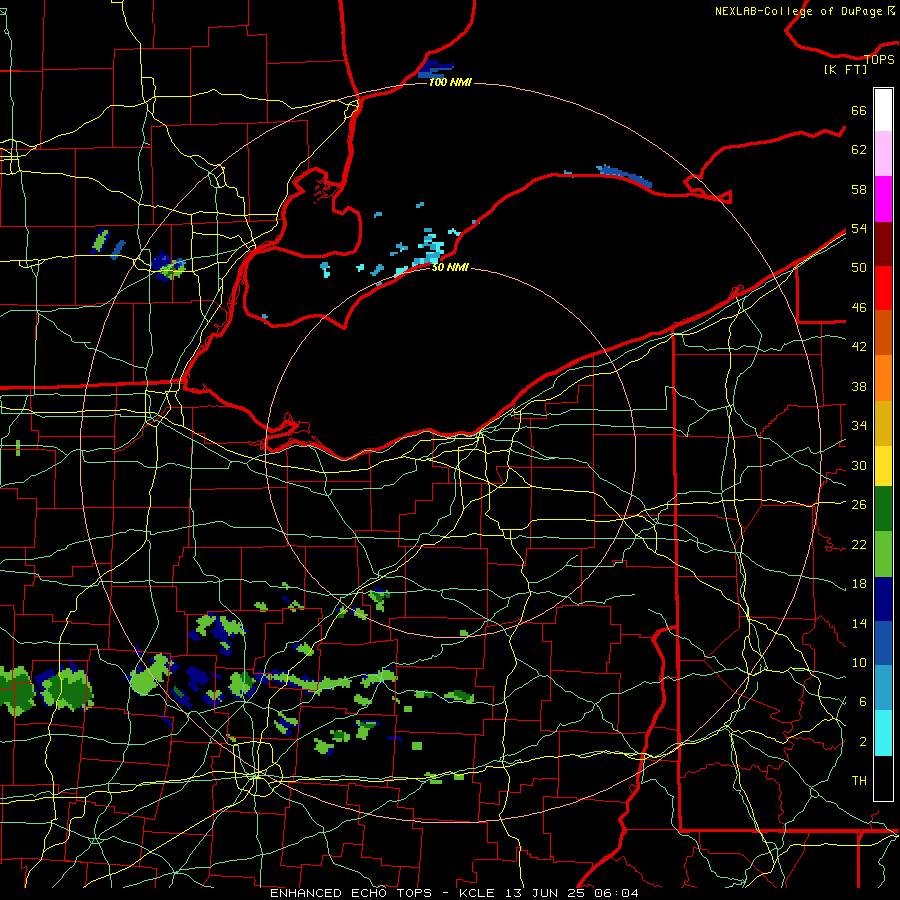Click the dark green legend swatch
Screen dimensions: 900x900
(x=883, y=509)
